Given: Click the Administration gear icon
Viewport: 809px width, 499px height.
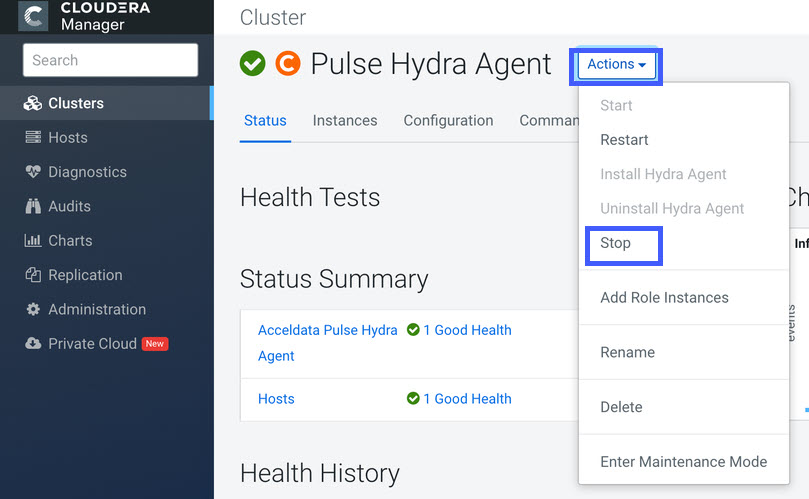Looking at the screenshot, I should 33,309.
